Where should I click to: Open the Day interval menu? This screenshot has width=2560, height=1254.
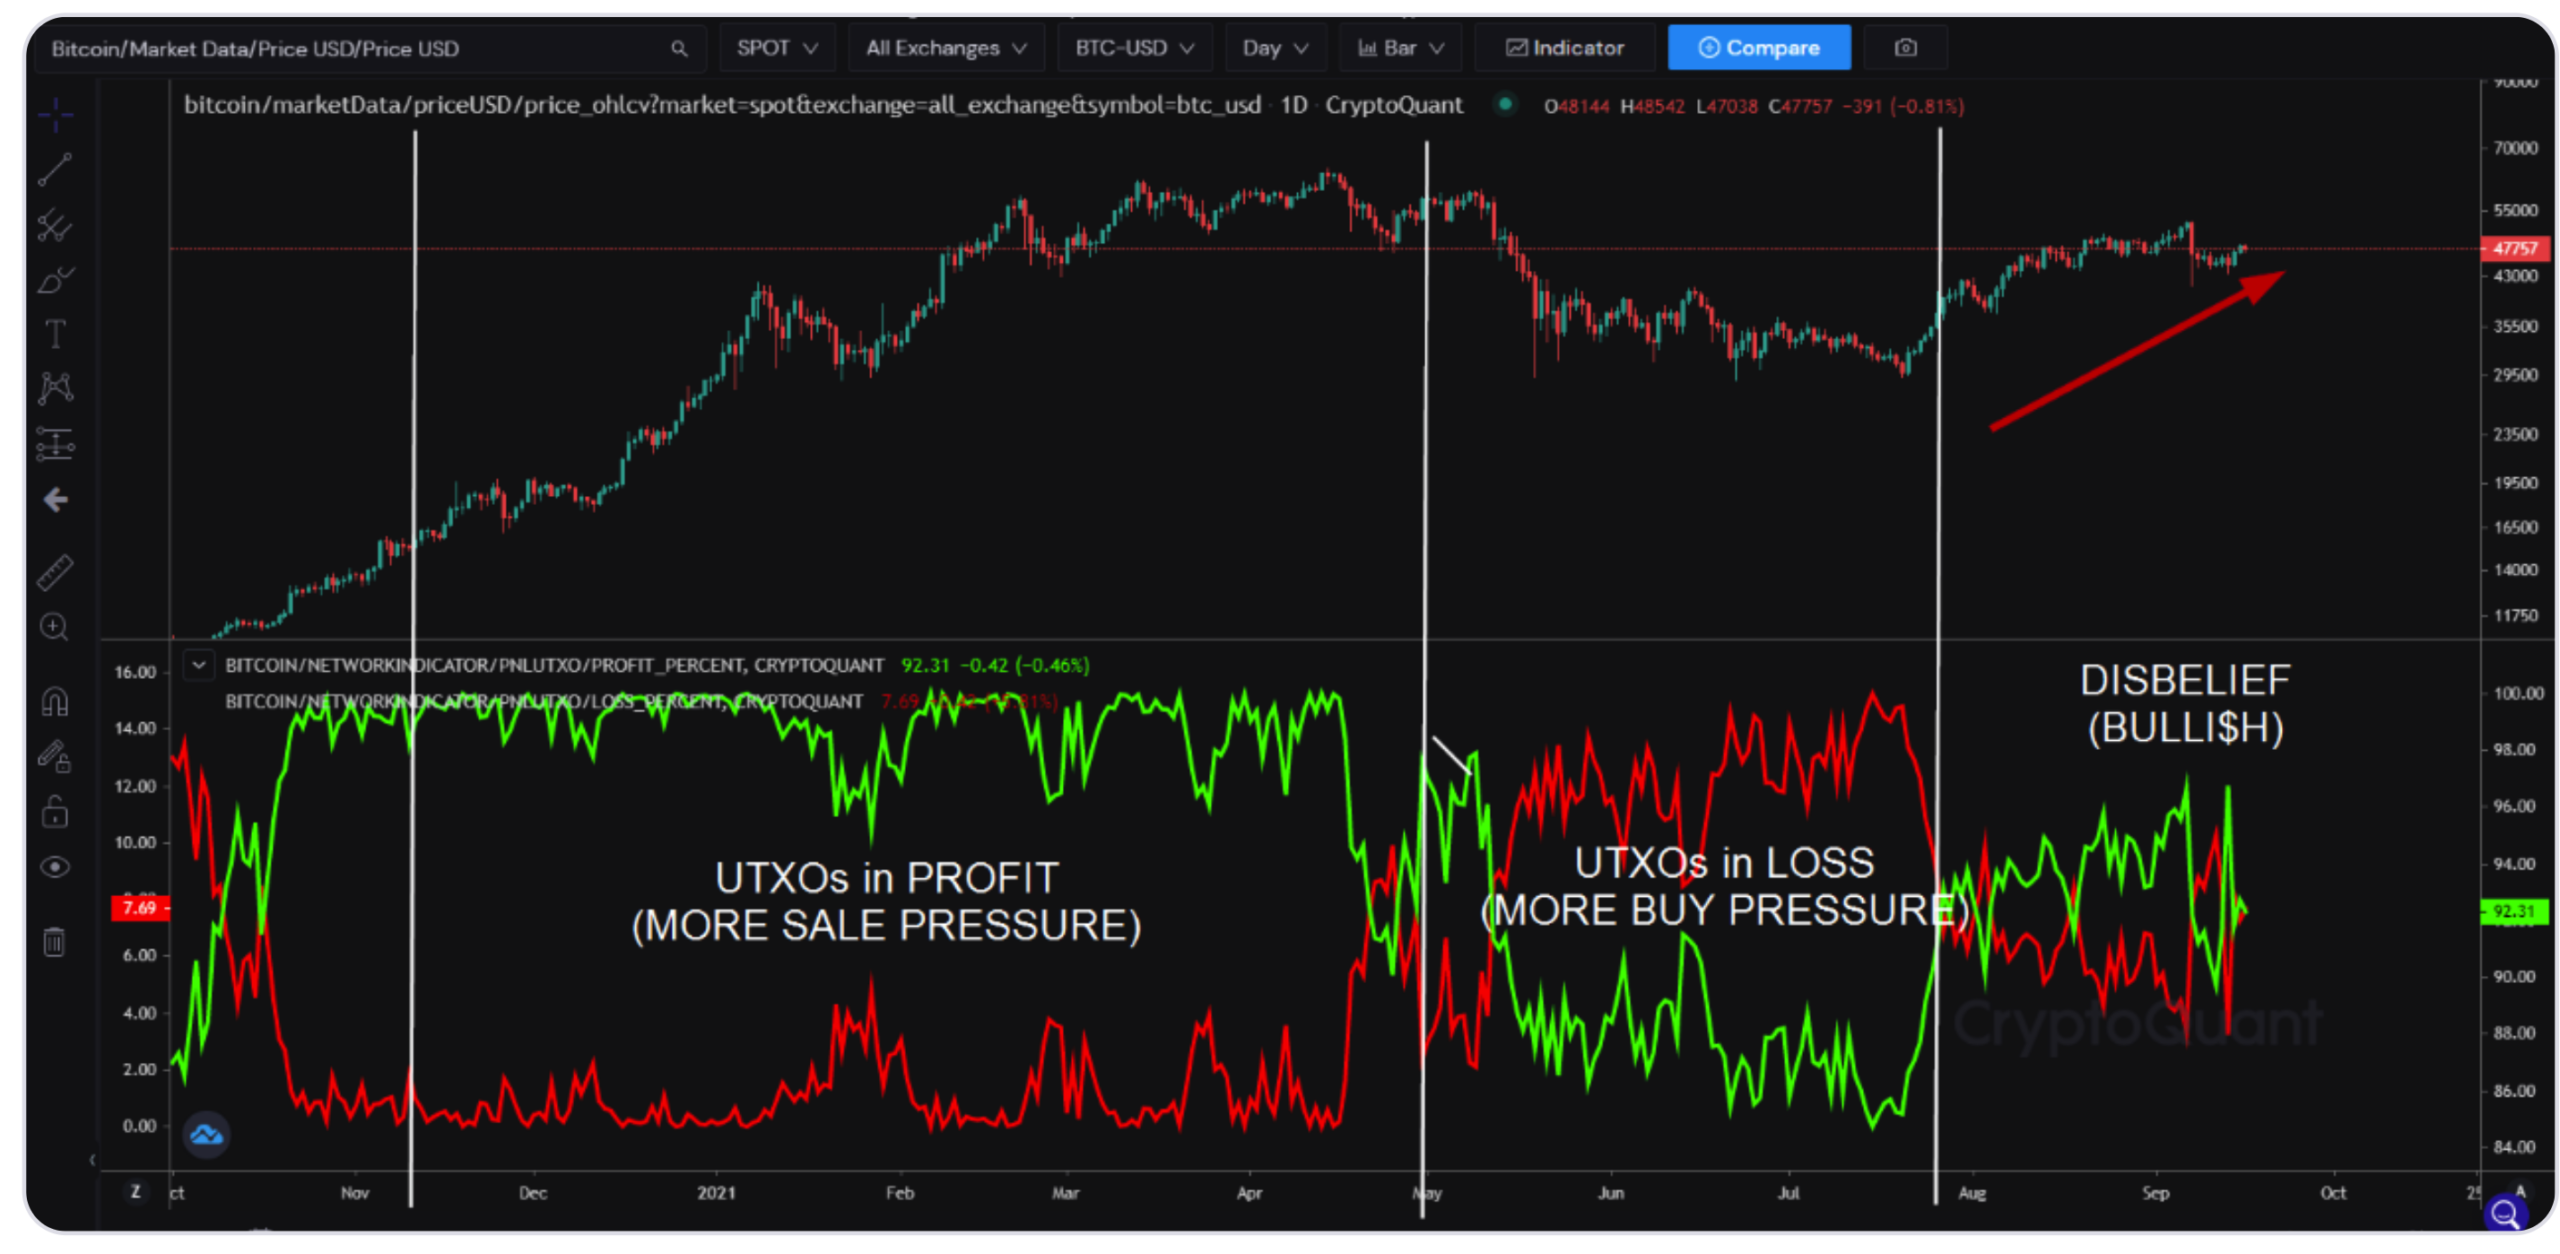(x=1274, y=48)
